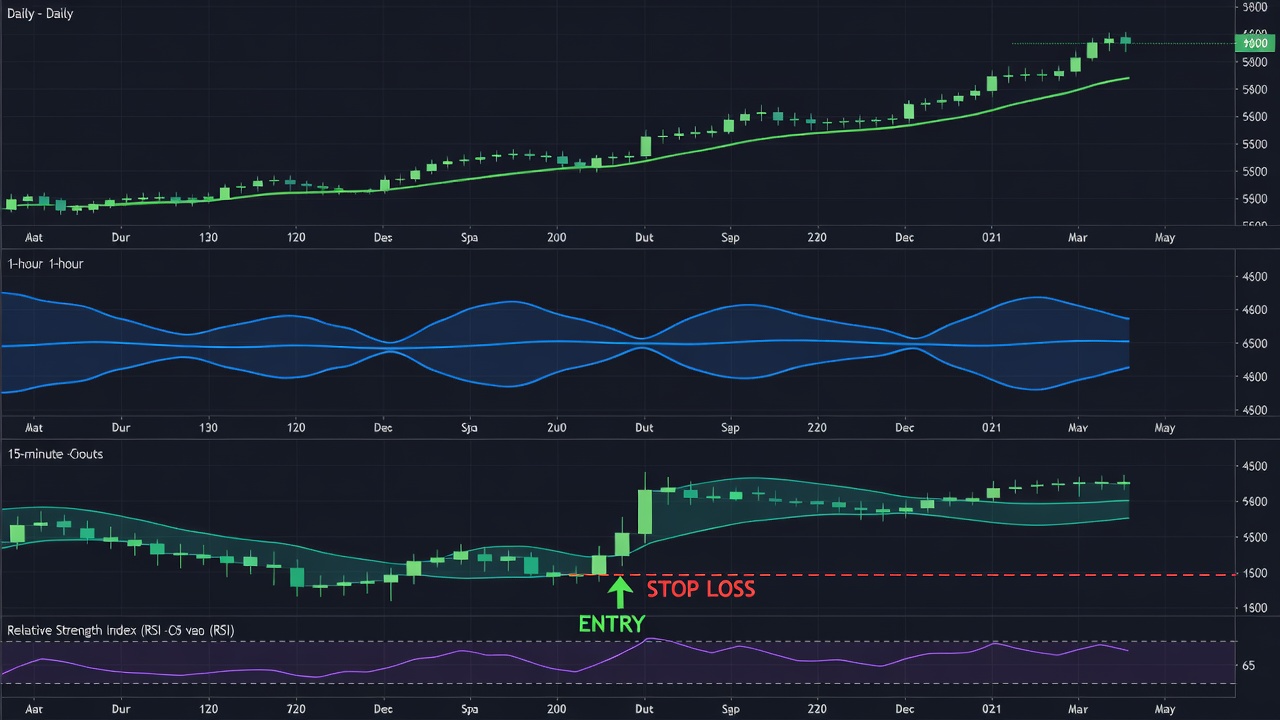Click the "May" label on RSI time axis

[x=1165, y=708]
